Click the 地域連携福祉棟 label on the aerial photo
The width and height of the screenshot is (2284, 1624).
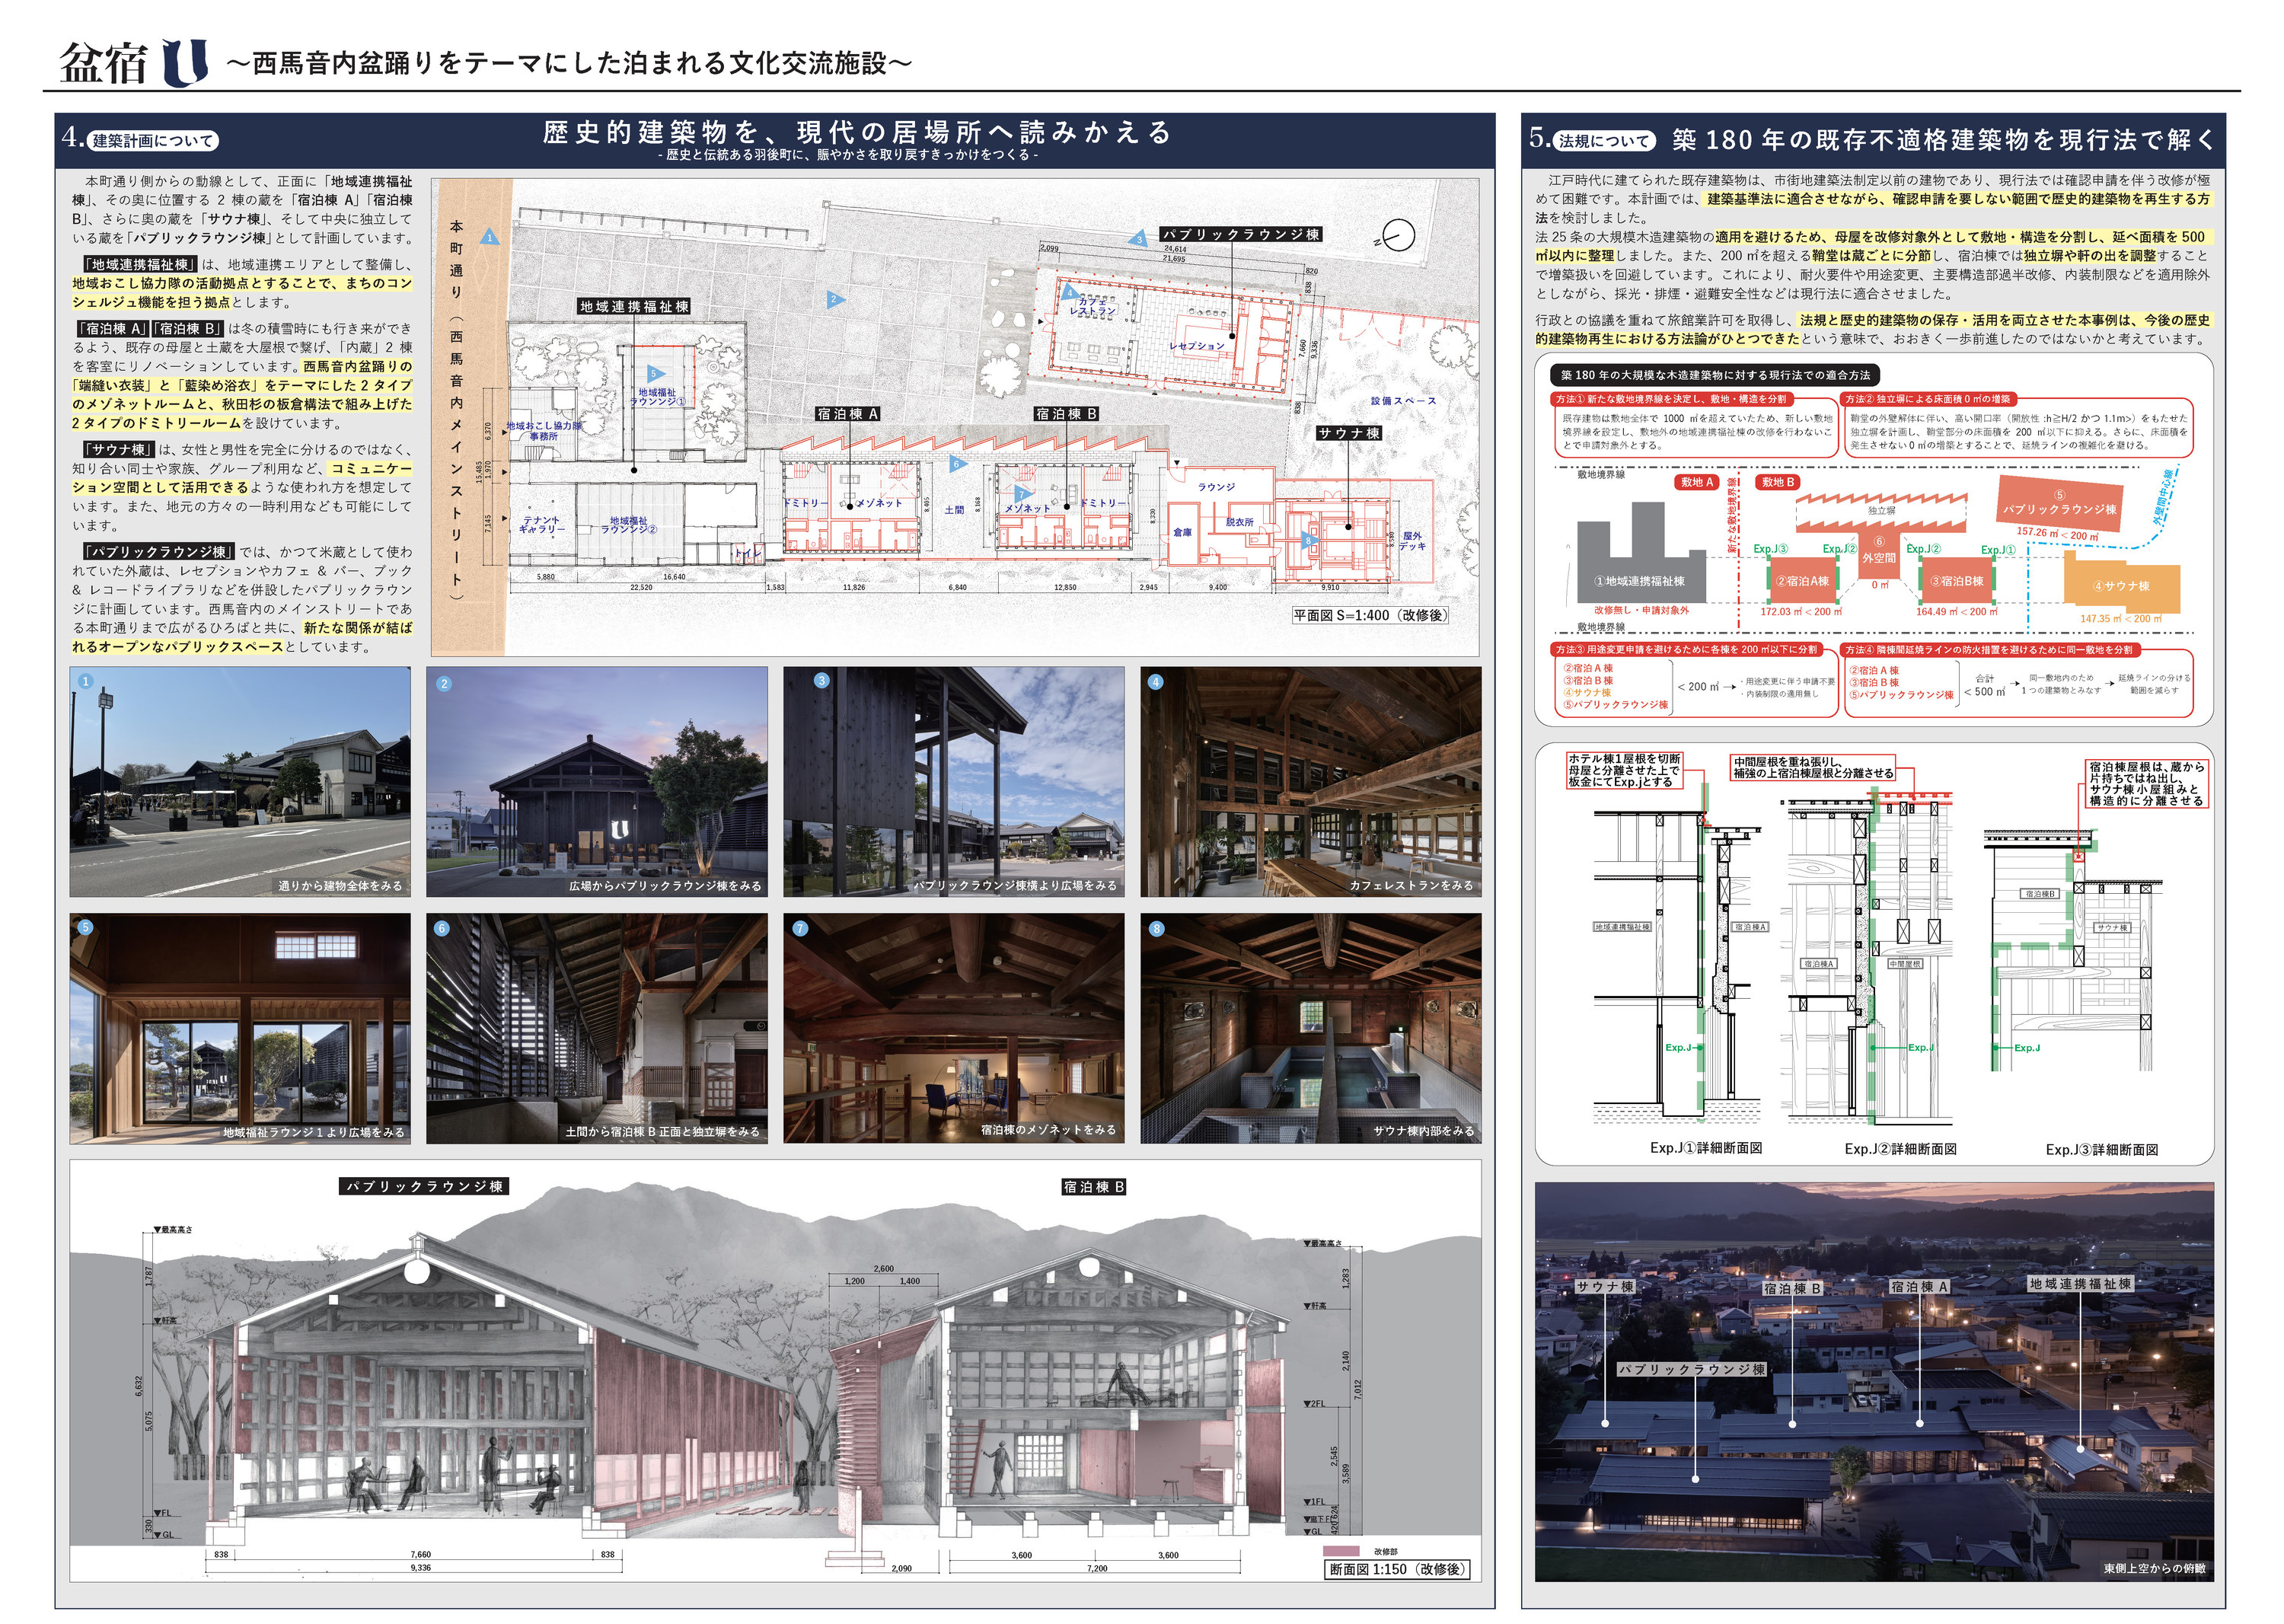click(2080, 1283)
